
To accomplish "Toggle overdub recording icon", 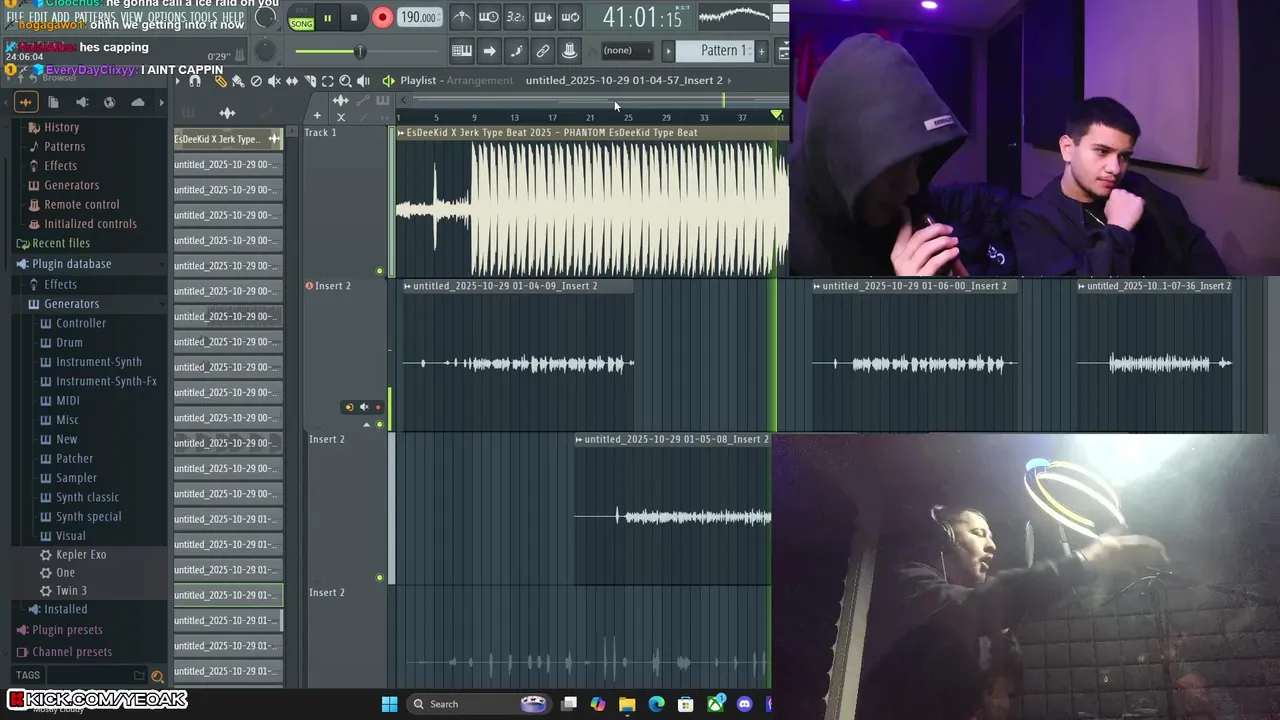I will [x=543, y=17].
